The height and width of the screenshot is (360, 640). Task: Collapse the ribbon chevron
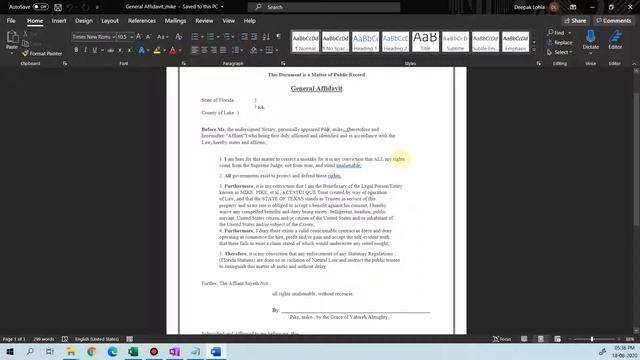pos(634,64)
